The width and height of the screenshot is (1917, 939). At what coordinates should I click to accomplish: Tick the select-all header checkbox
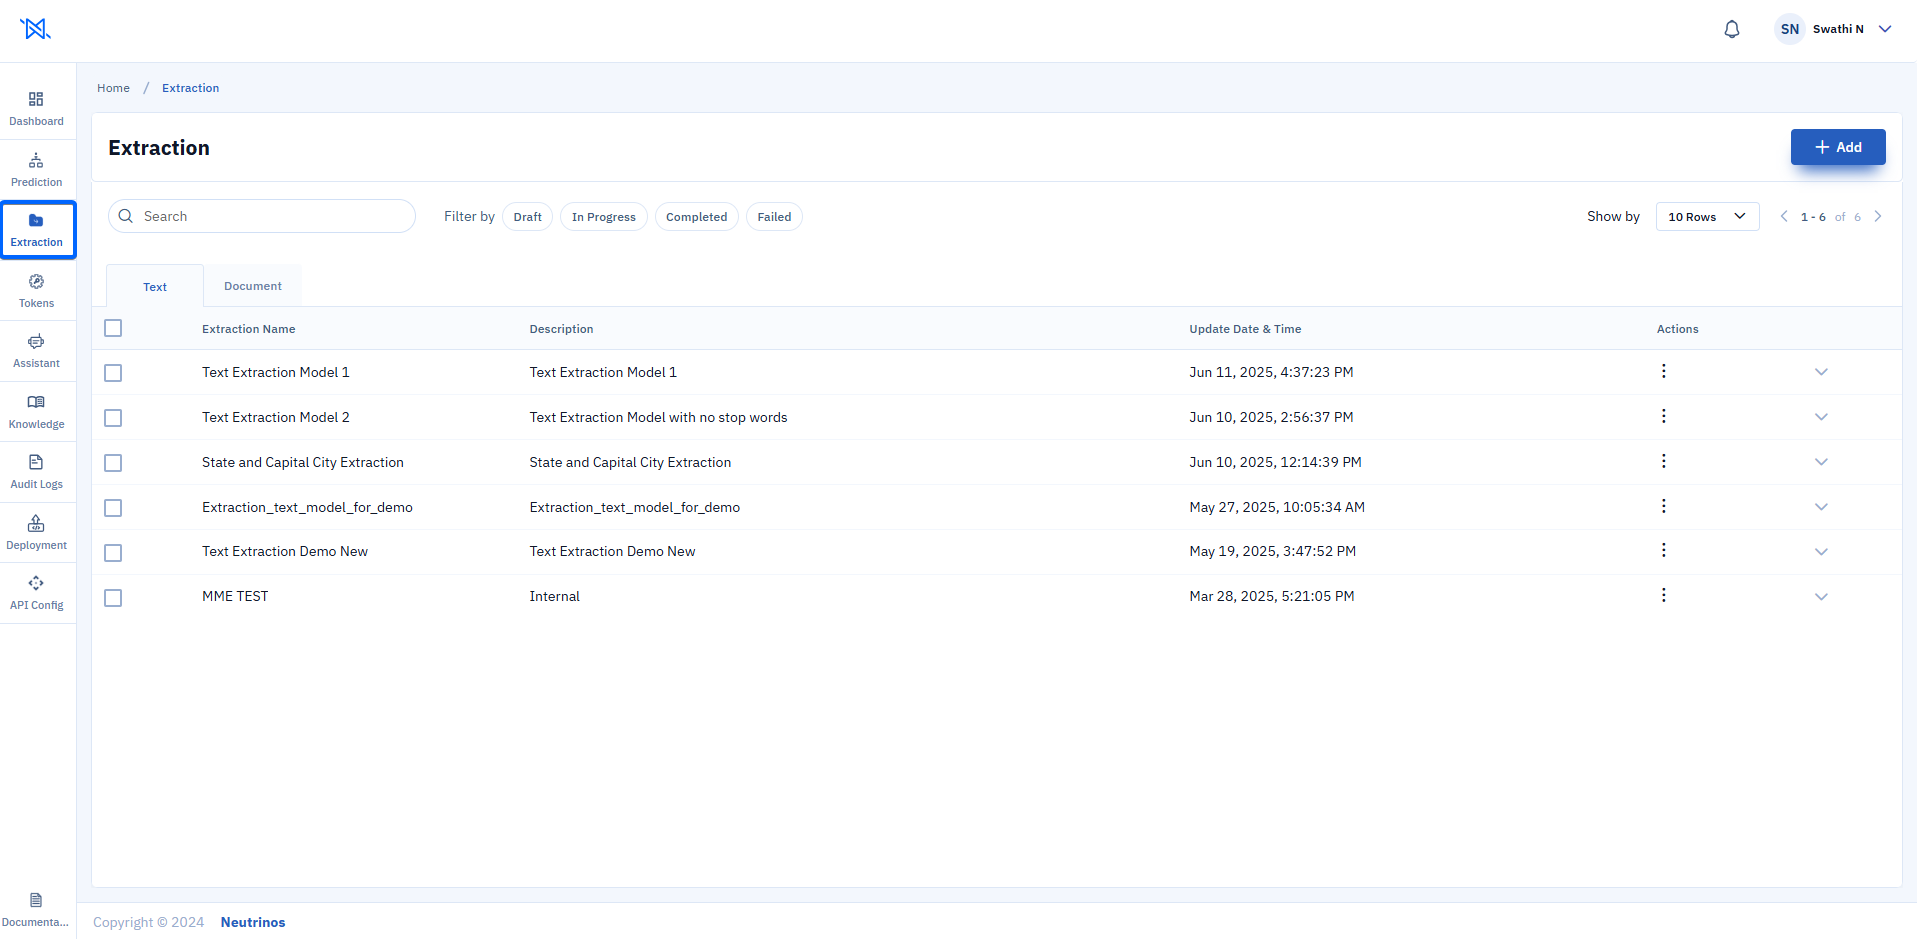(113, 328)
